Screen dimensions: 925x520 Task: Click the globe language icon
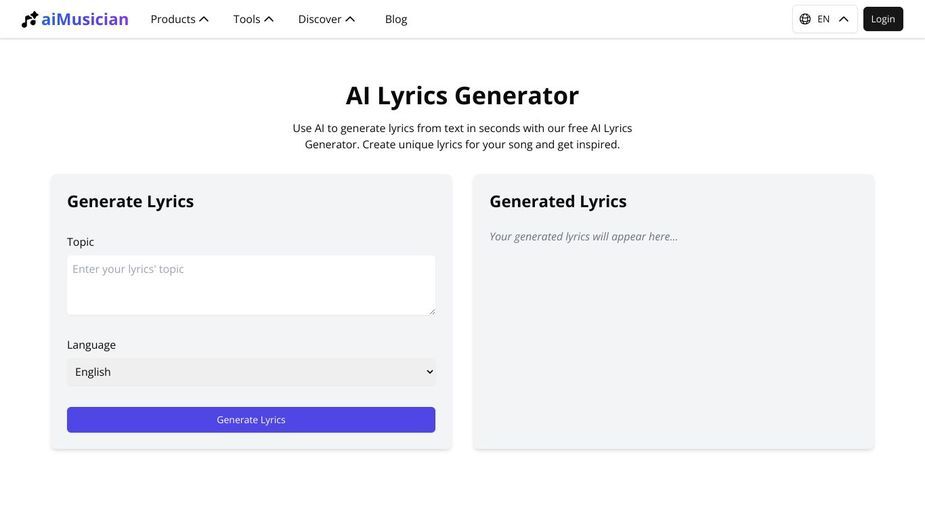pos(805,19)
